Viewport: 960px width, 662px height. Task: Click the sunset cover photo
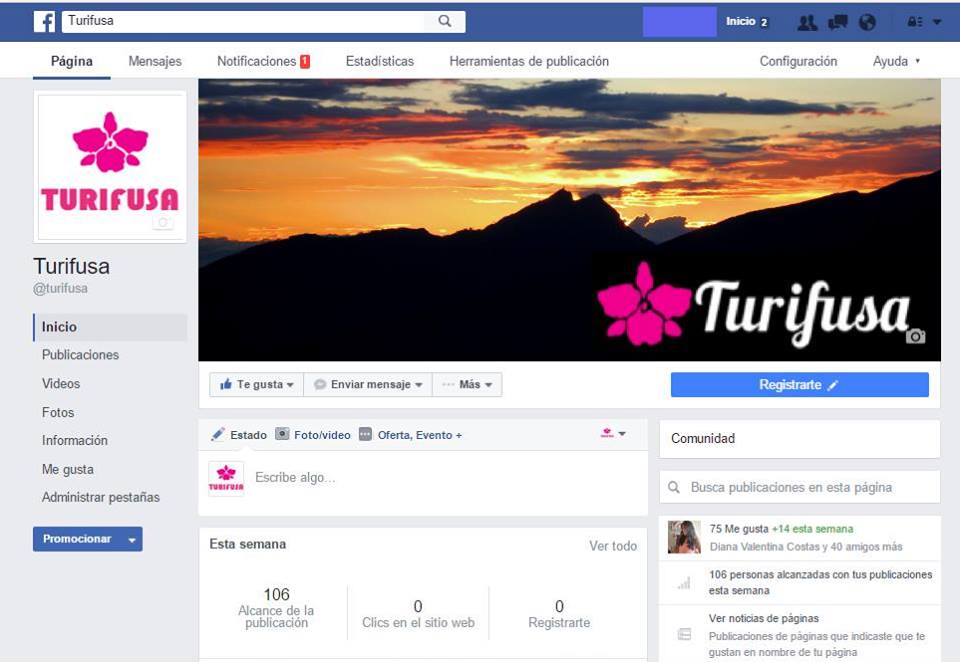pos(569,220)
